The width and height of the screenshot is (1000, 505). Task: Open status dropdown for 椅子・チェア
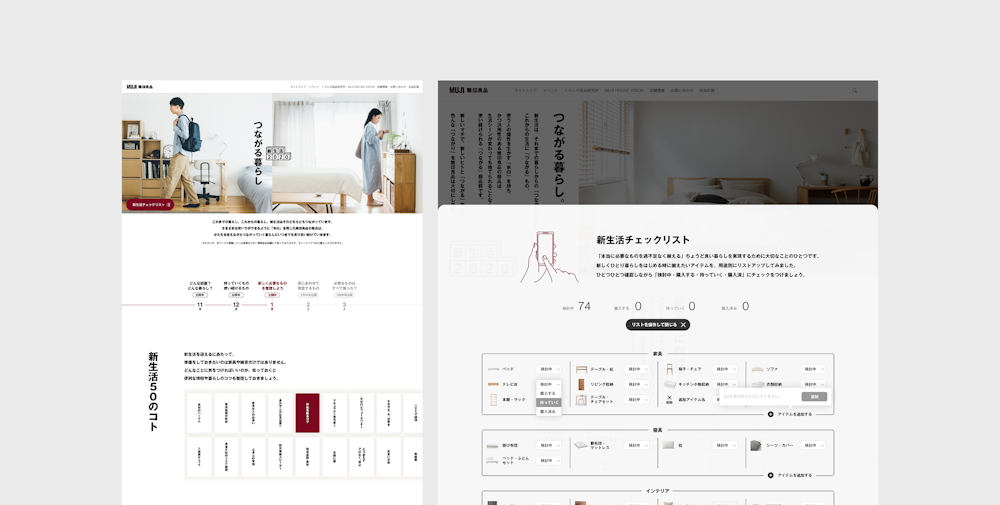click(x=725, y=369)
